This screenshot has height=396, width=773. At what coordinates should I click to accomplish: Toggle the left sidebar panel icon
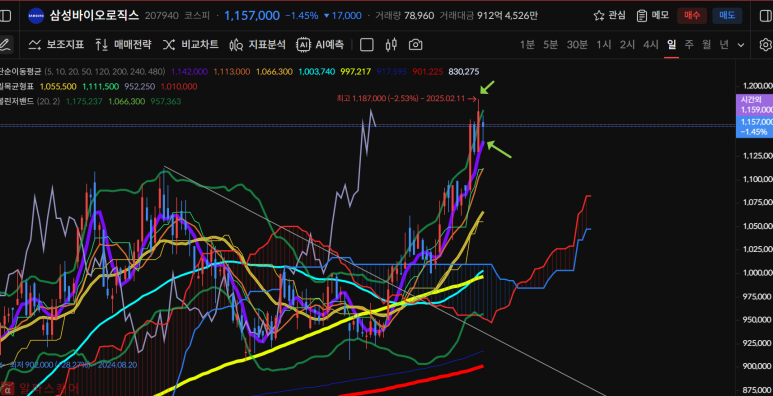pyautogui.click(x=4, y=16)
